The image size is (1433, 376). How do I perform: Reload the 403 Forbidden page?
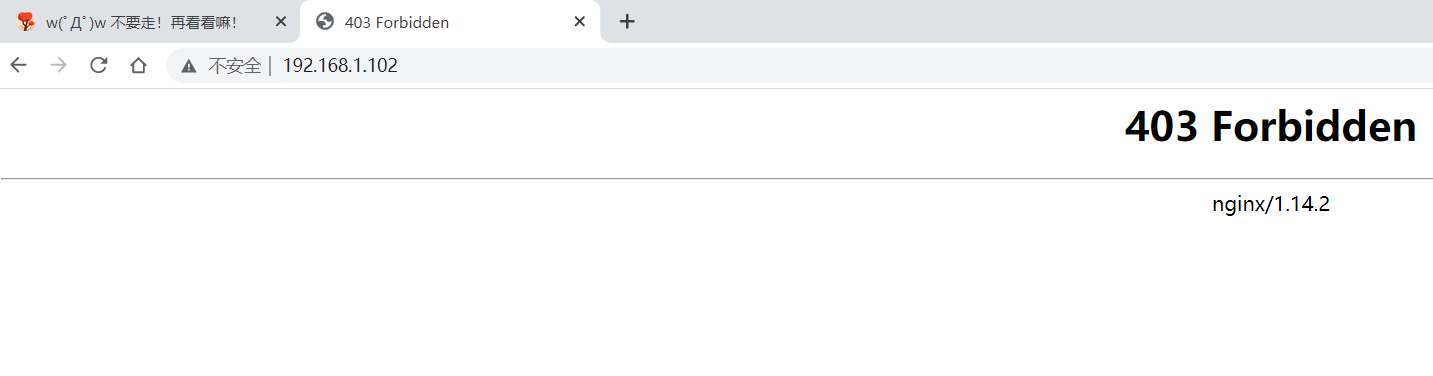(x=98, y=66)
